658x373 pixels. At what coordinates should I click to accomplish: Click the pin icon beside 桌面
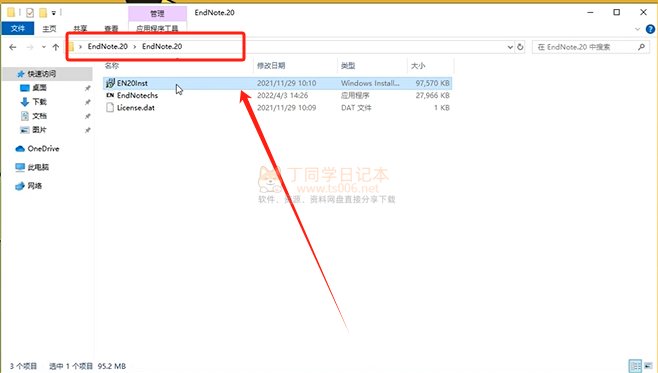tap(87, 88)
